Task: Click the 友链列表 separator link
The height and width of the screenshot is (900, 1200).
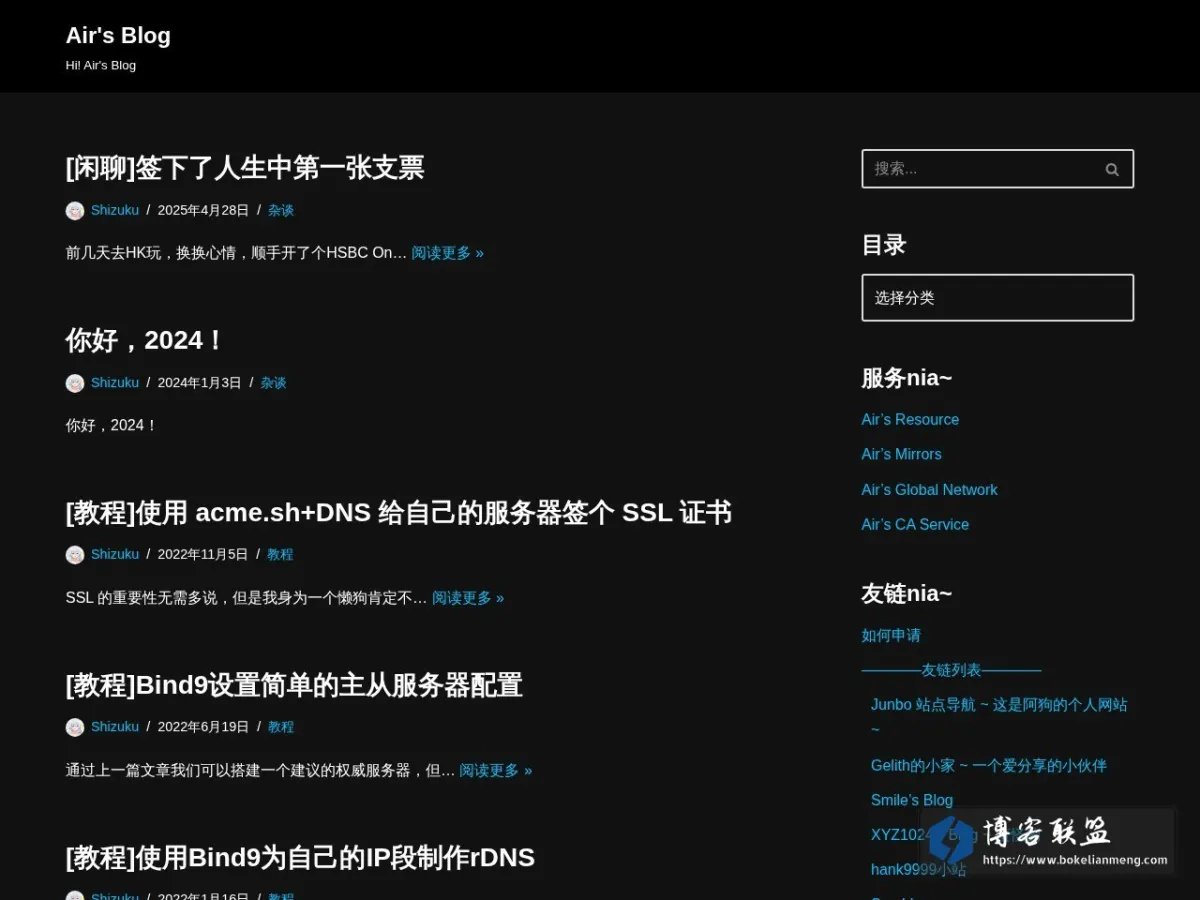Action: click(x=951, y=670)
